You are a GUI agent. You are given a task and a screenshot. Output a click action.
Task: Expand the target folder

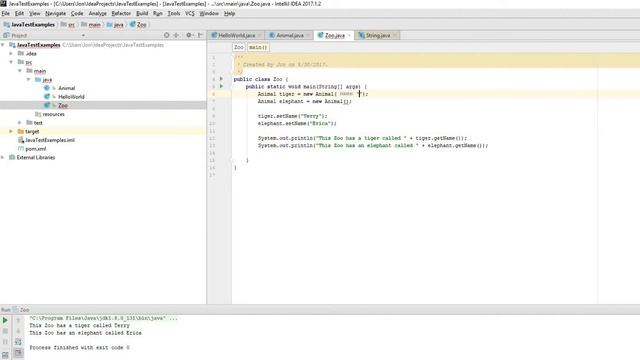click(x=11, y=131)
